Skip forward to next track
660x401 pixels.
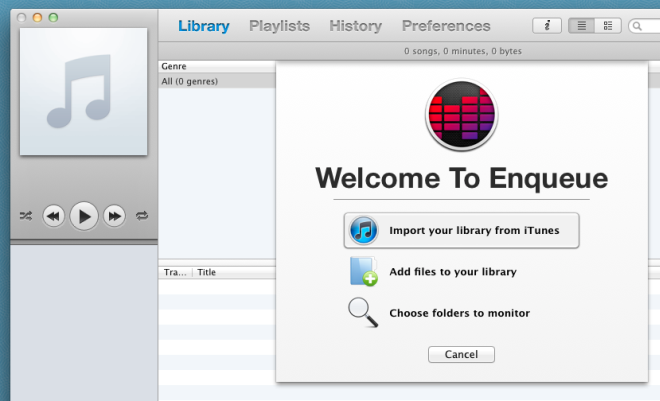114,216
